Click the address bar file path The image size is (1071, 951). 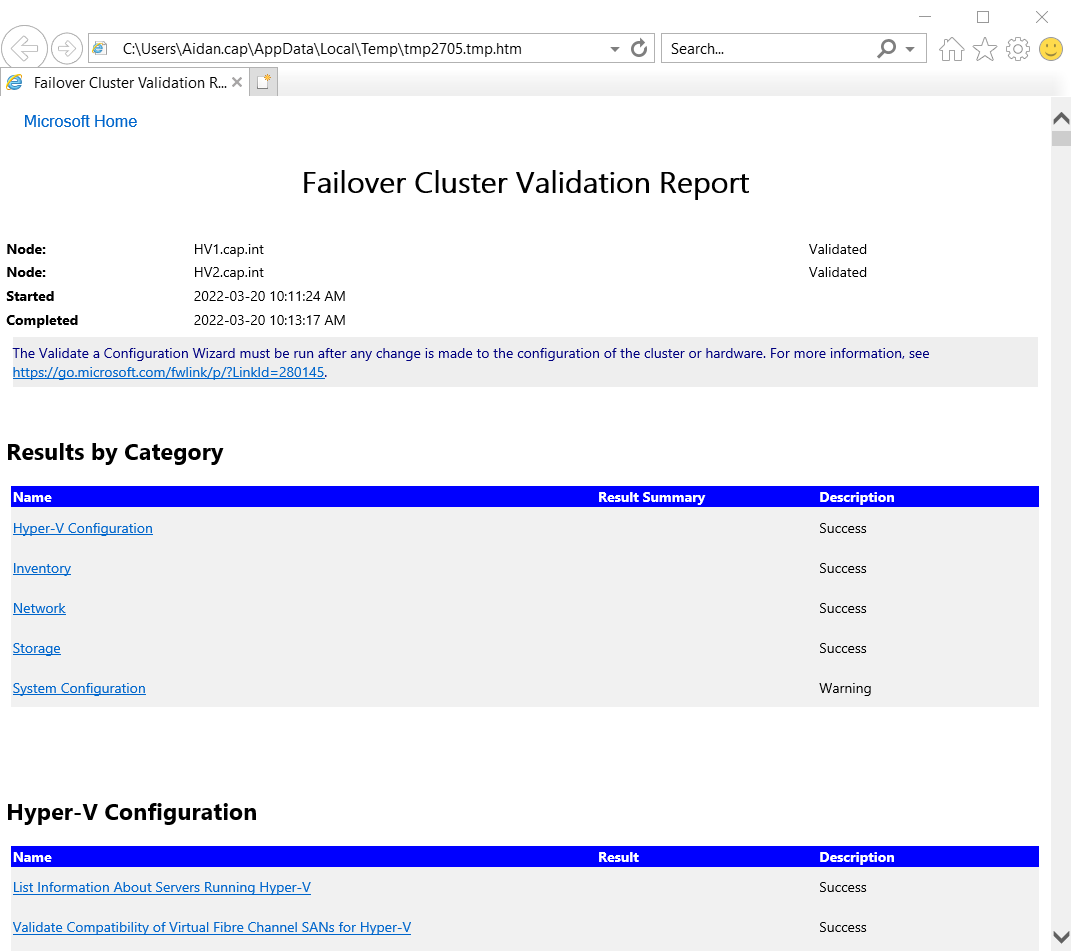(x=322, y=49)
